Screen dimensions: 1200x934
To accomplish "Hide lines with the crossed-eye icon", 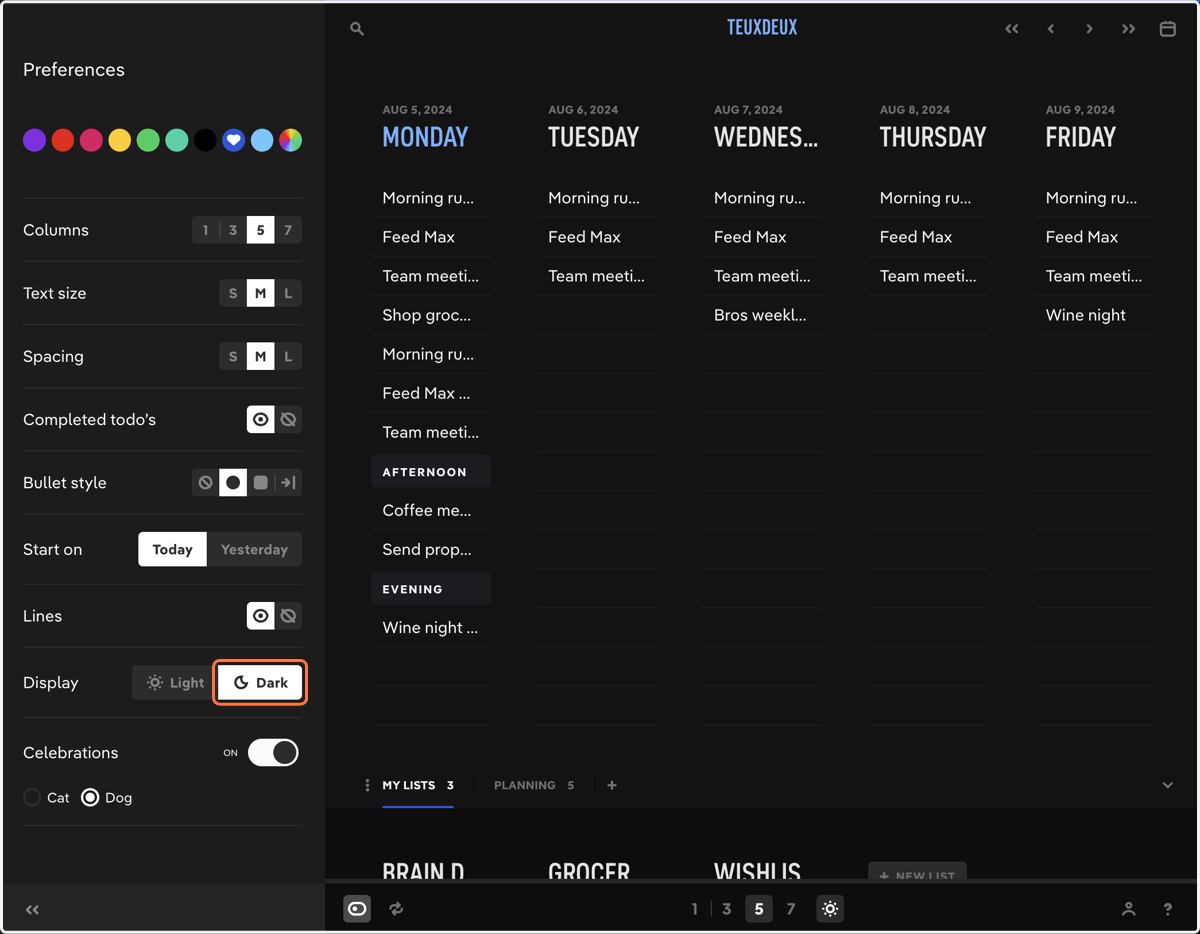I will 288,616.
